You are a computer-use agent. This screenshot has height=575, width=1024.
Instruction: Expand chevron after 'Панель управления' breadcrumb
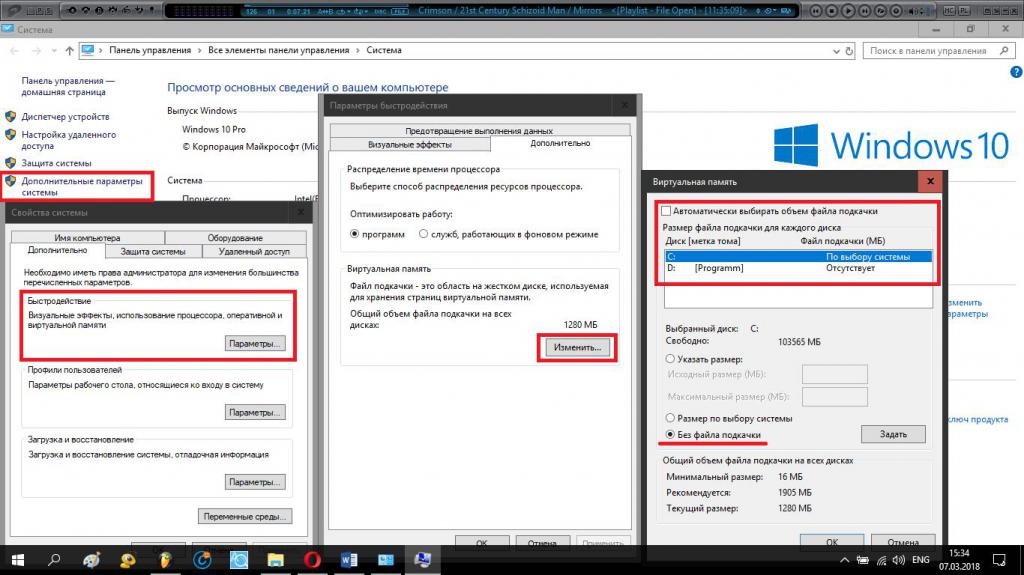[200, 50]
